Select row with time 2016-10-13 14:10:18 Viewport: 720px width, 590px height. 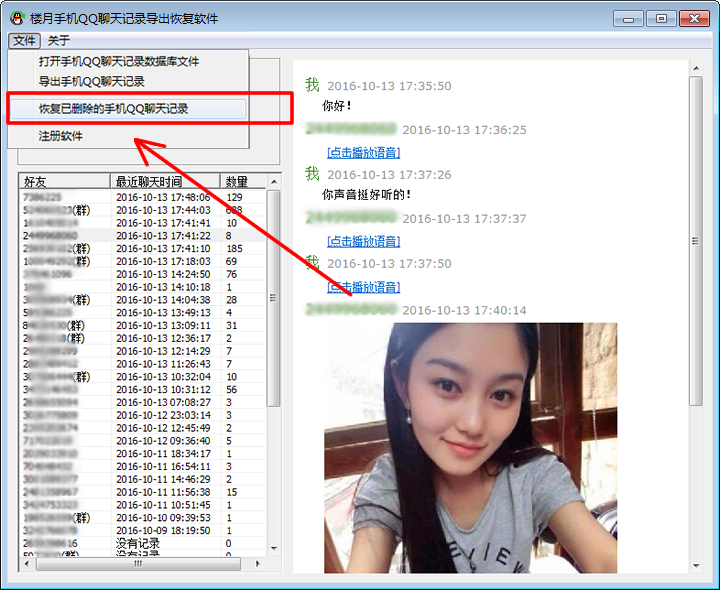click(x=142, y=287)
